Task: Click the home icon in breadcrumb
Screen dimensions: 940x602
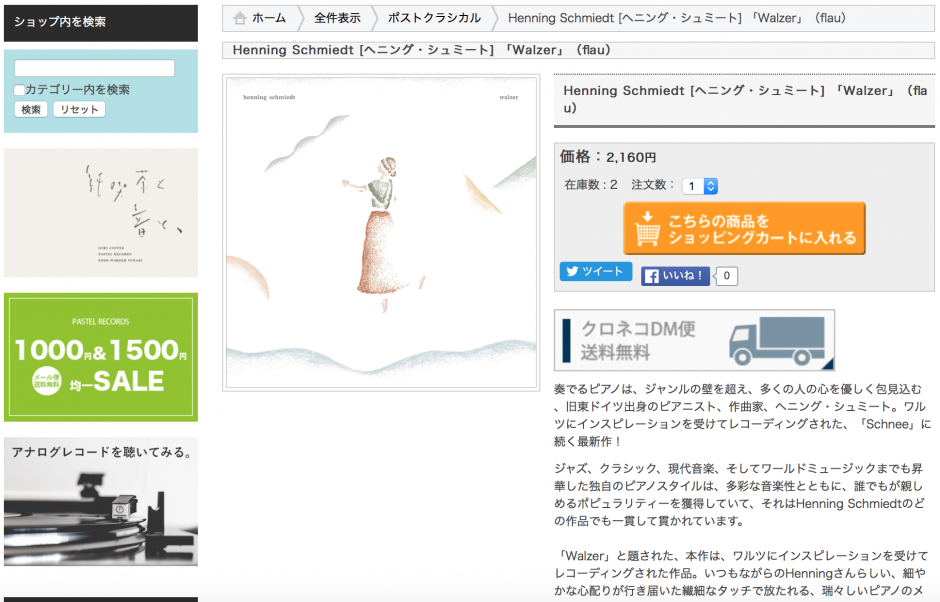Action: [240, 18]
